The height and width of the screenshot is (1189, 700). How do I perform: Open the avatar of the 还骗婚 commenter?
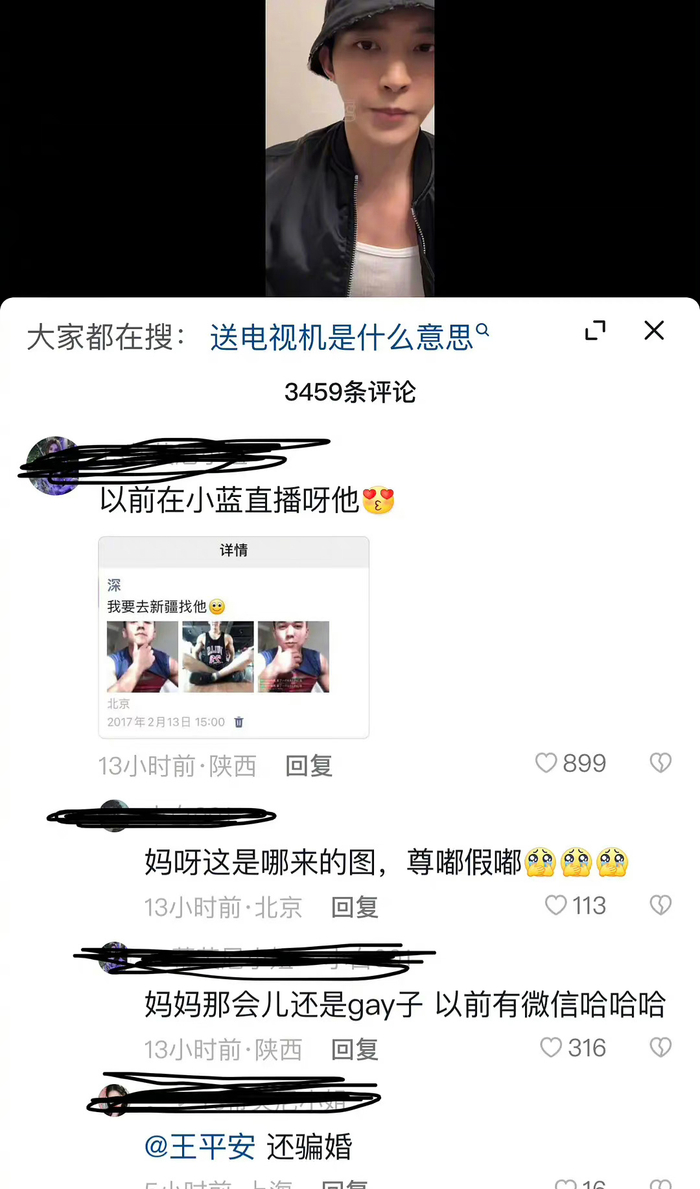click(113, 1100)
